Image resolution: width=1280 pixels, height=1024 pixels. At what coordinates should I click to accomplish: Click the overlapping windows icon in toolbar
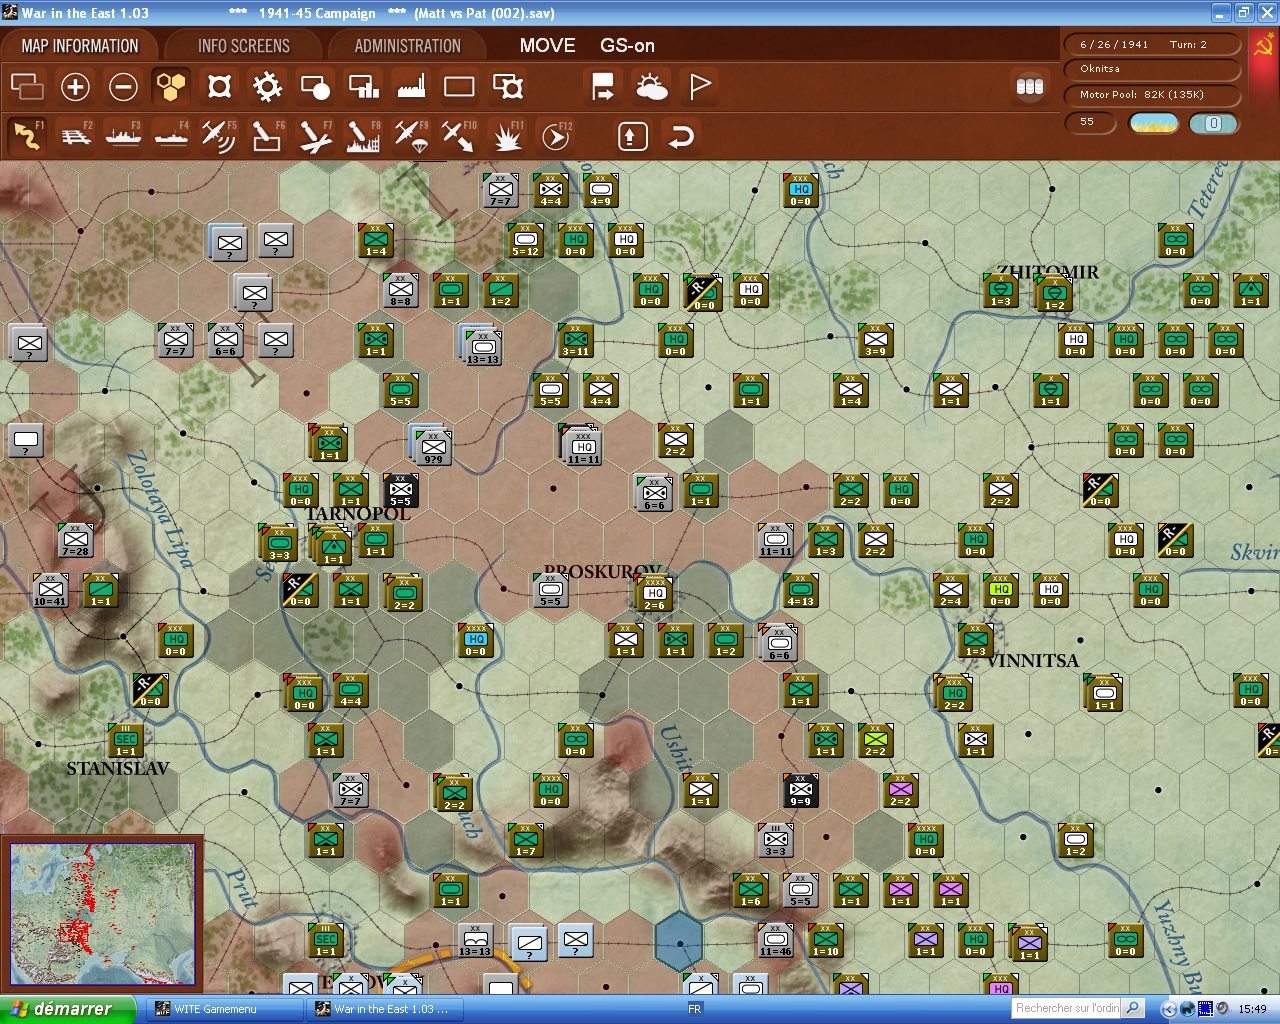tap(27, 87)
